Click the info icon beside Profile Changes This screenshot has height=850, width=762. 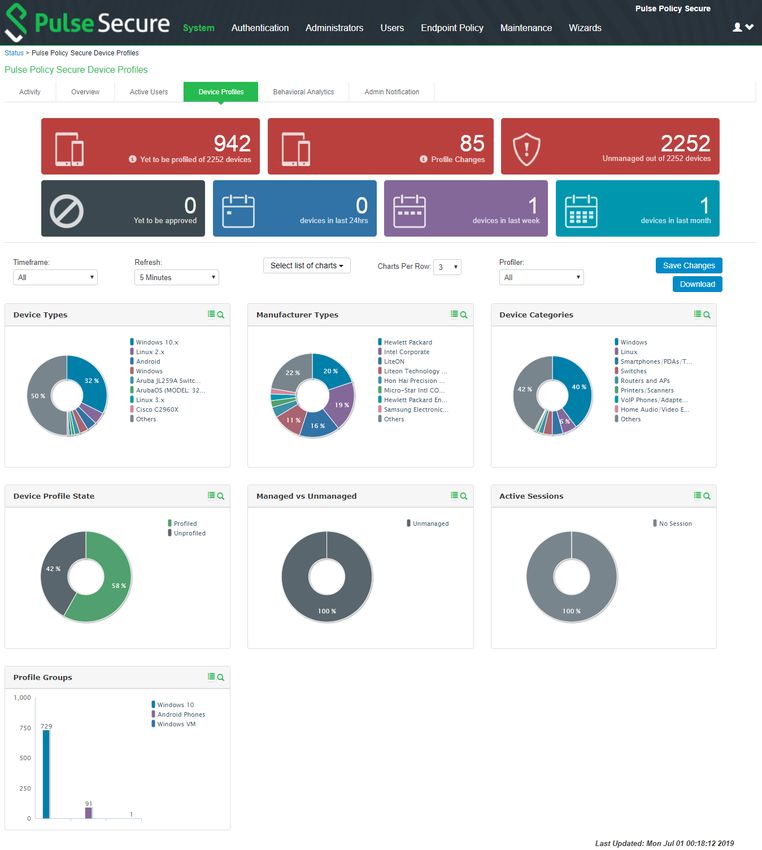[423, 159]
